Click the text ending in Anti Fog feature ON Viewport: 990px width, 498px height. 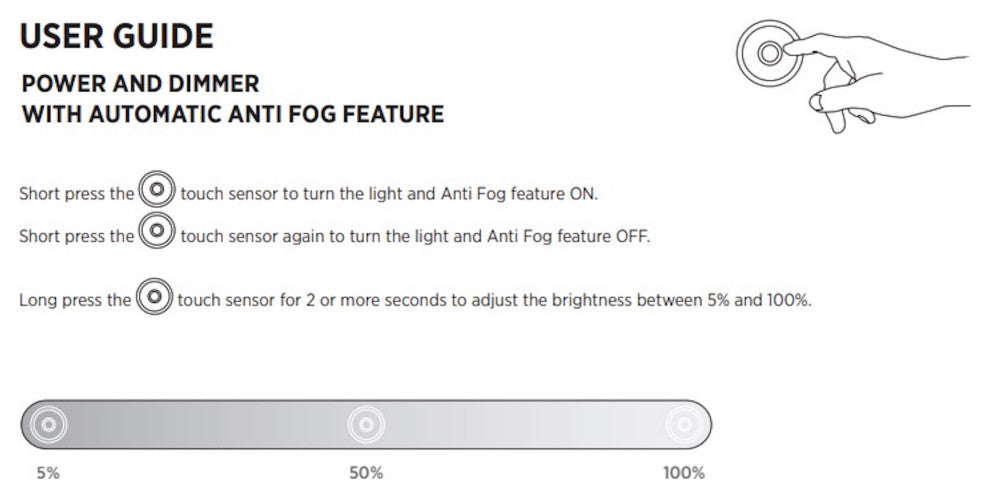pos(389,193)
